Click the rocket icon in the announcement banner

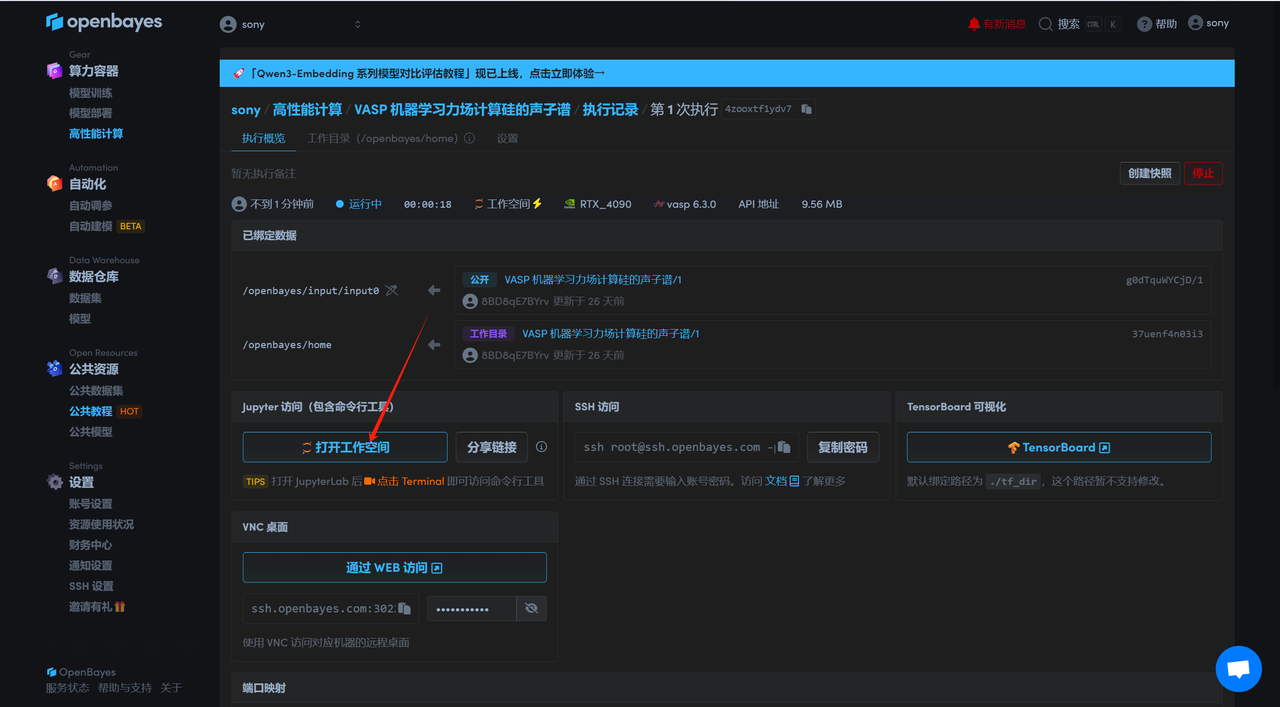pos(239,73)
